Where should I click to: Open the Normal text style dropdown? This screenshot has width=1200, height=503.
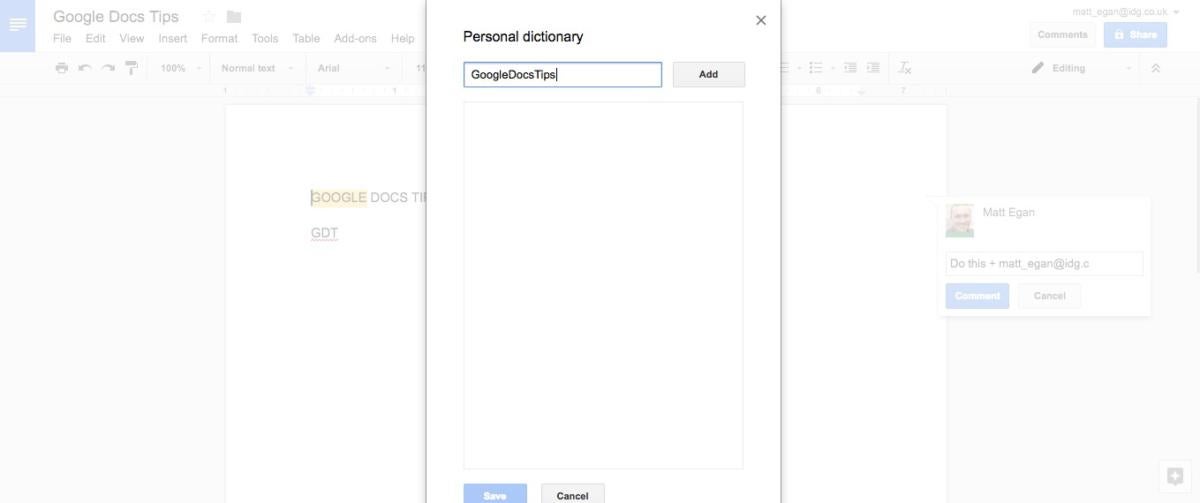point(257,68)
